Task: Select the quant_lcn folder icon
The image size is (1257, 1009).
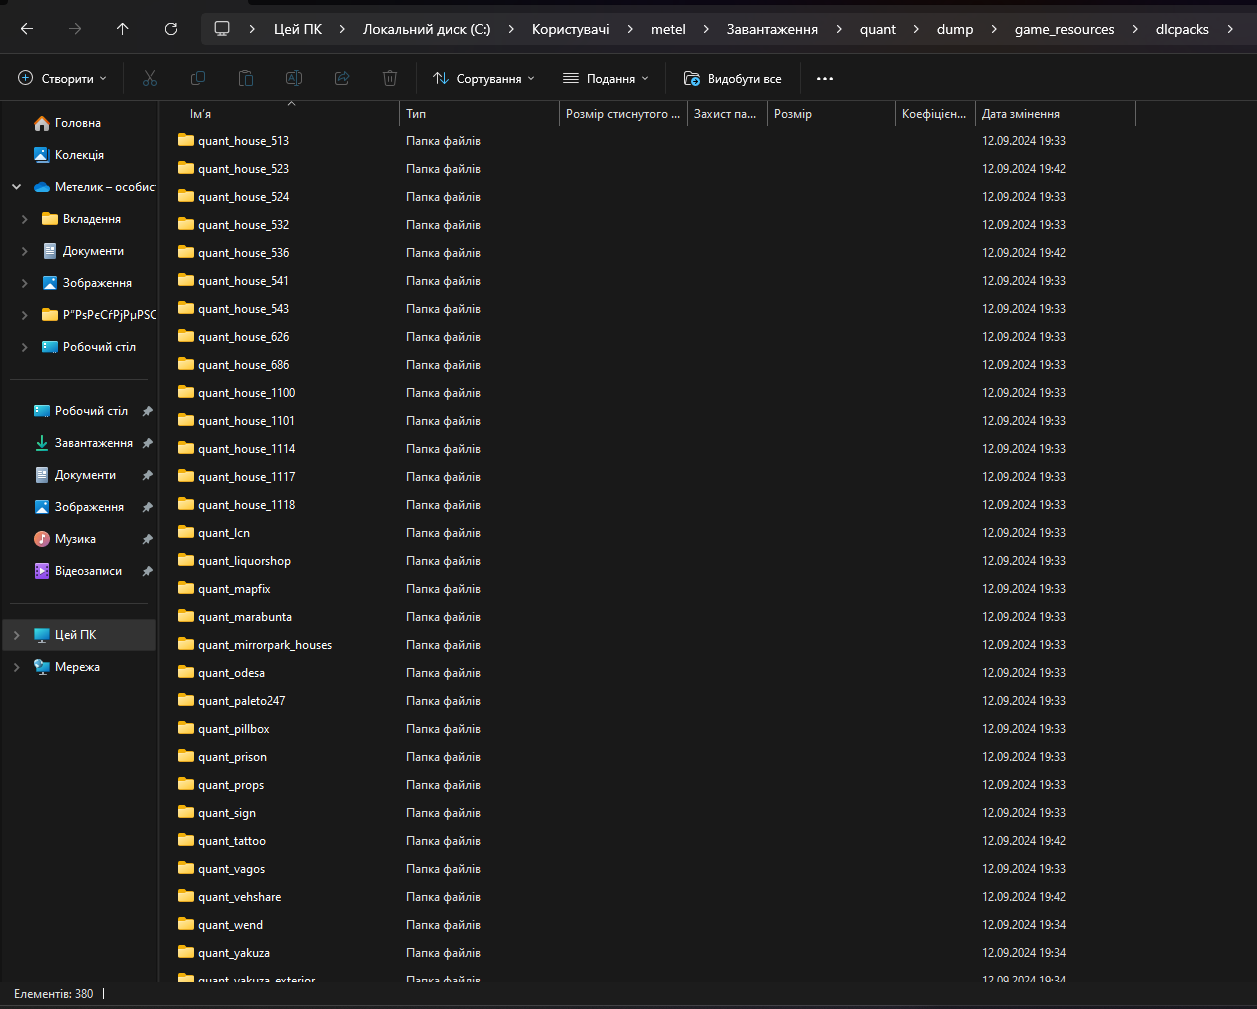Action: click(186, 532)
